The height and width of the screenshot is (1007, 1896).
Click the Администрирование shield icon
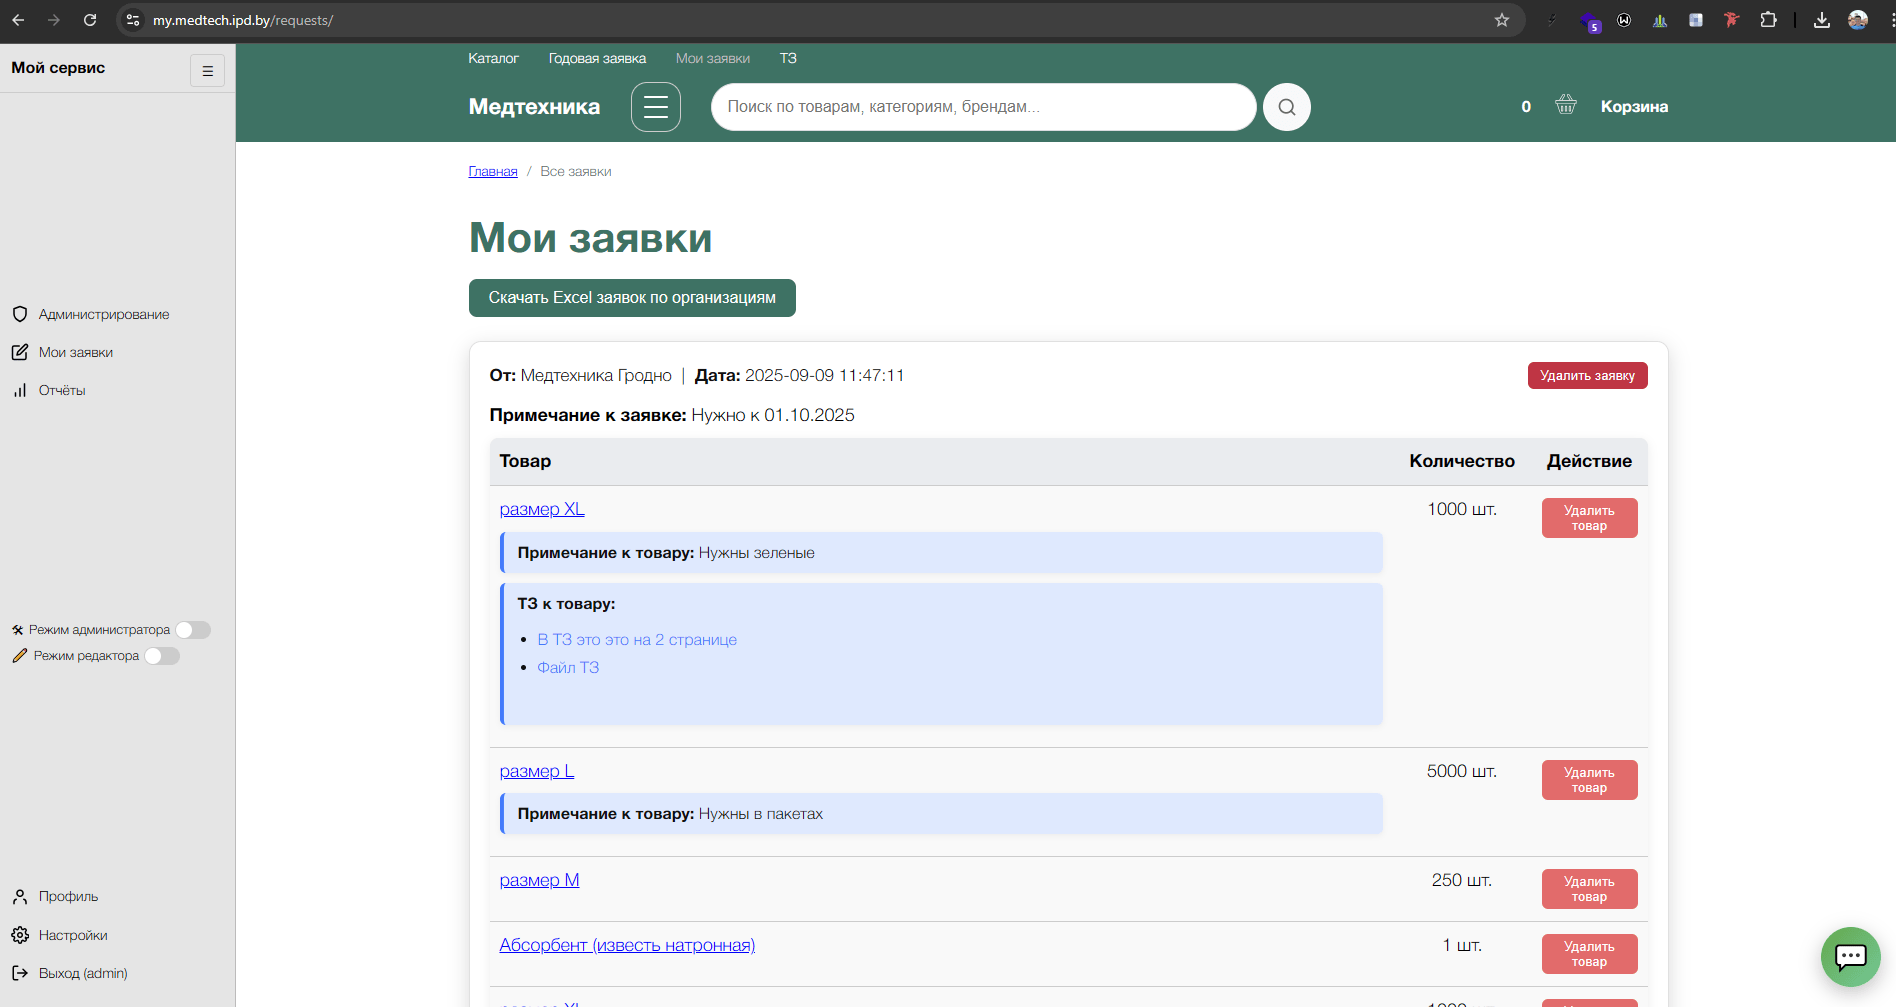point(20,314)
